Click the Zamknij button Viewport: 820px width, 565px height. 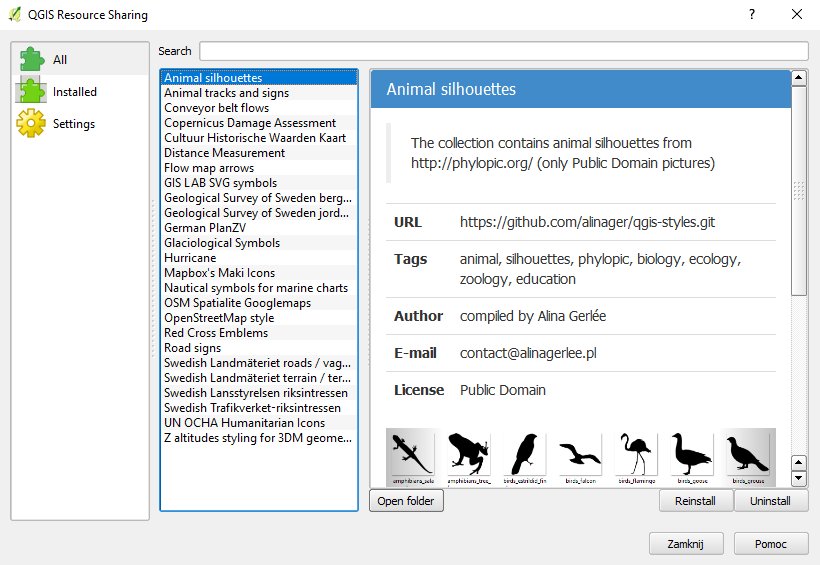click(x=686, y=544)
